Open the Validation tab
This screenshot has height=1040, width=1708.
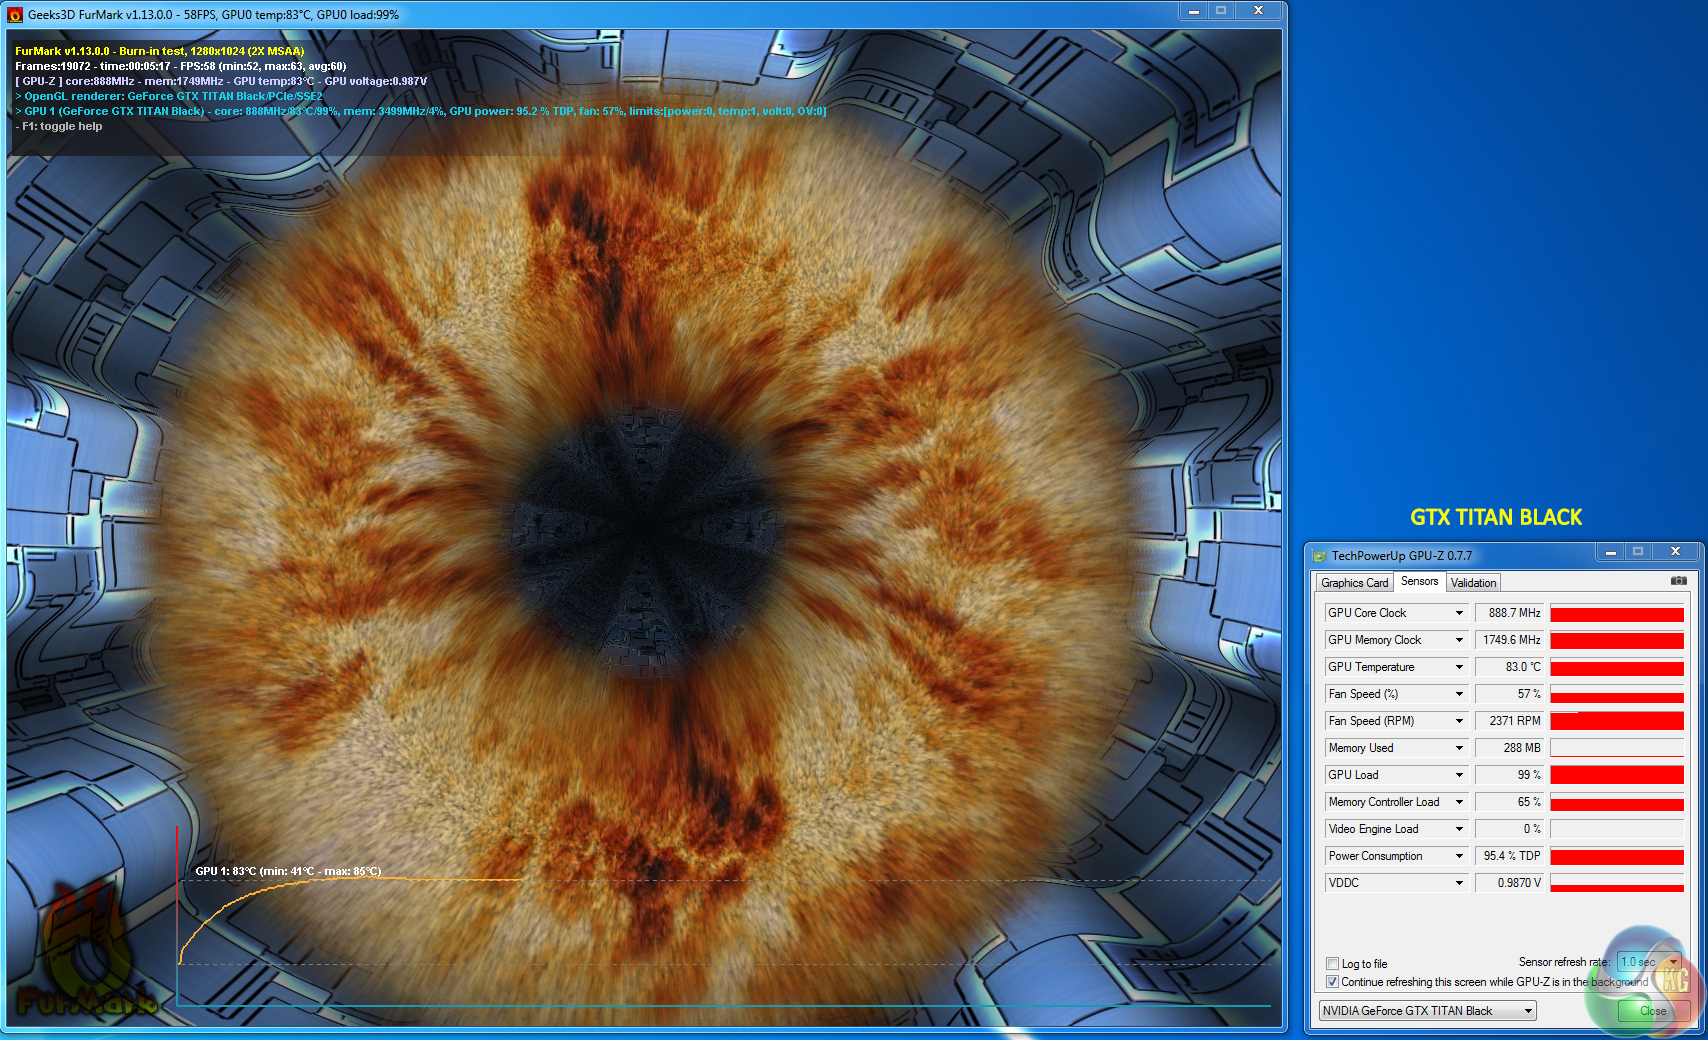point(1473,583)
